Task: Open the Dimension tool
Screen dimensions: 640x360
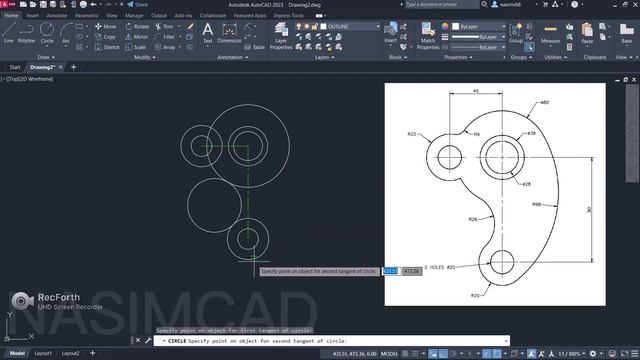Action: (x=229, y=32)
